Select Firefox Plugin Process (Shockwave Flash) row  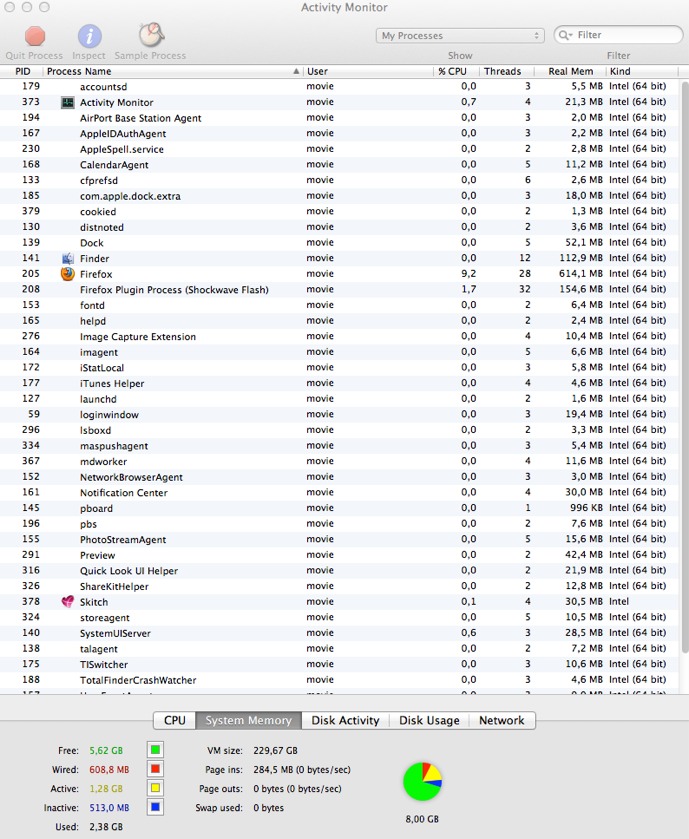pyautogui.click(x=340, y=289)
